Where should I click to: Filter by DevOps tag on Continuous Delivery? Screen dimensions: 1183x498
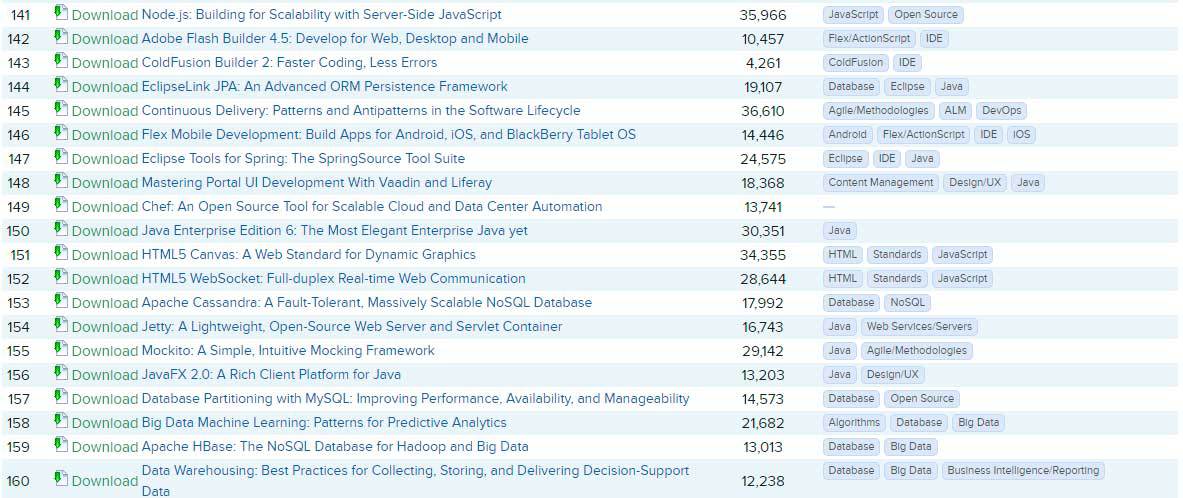point(1001,111)
